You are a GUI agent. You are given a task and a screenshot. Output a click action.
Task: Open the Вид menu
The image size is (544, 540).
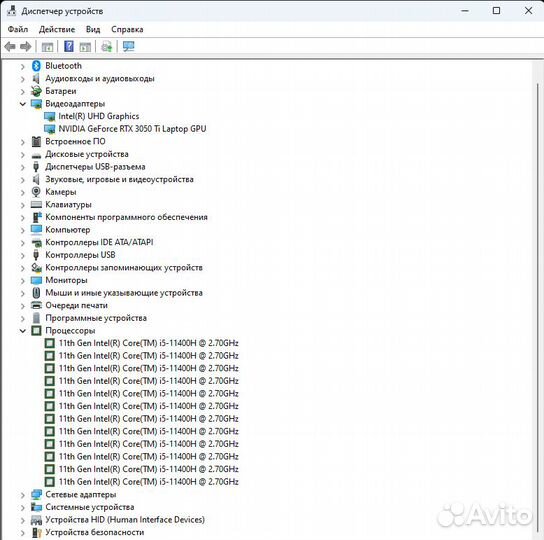93,29
